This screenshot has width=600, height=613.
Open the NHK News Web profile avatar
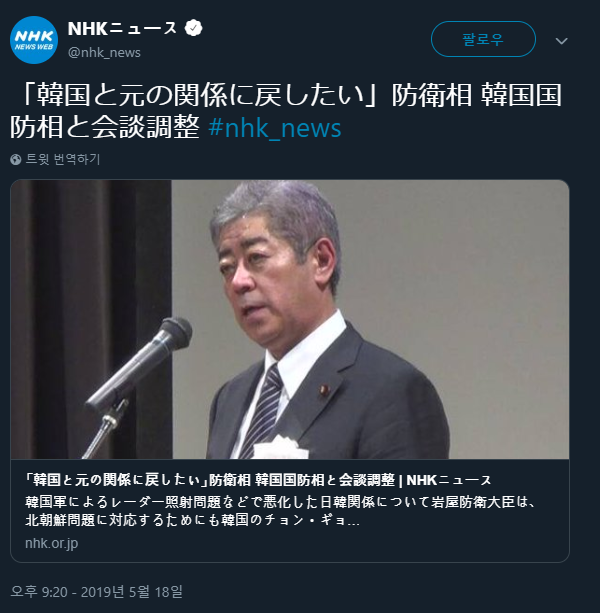pyautogui.click(x=34, y=40)
